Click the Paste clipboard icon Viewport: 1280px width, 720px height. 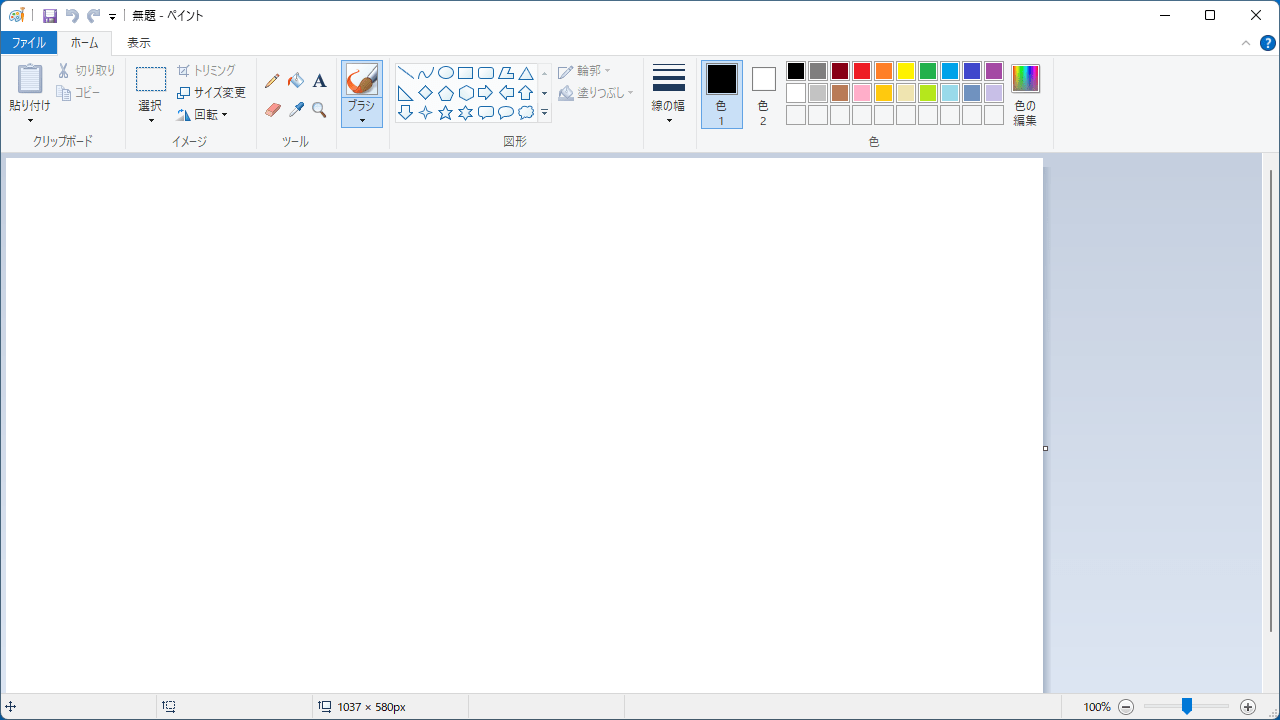pyautogui.click(x=30, y=79)
